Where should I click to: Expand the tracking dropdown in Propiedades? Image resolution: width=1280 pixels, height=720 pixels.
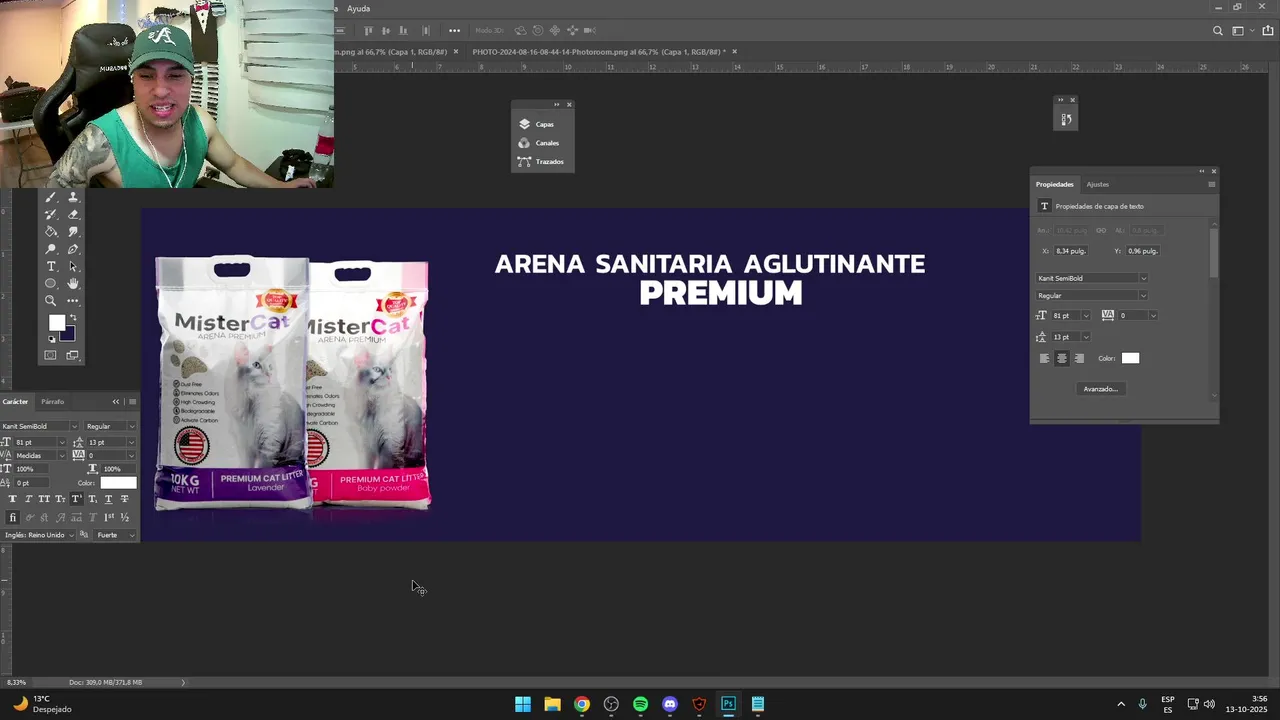[1153, 316]
